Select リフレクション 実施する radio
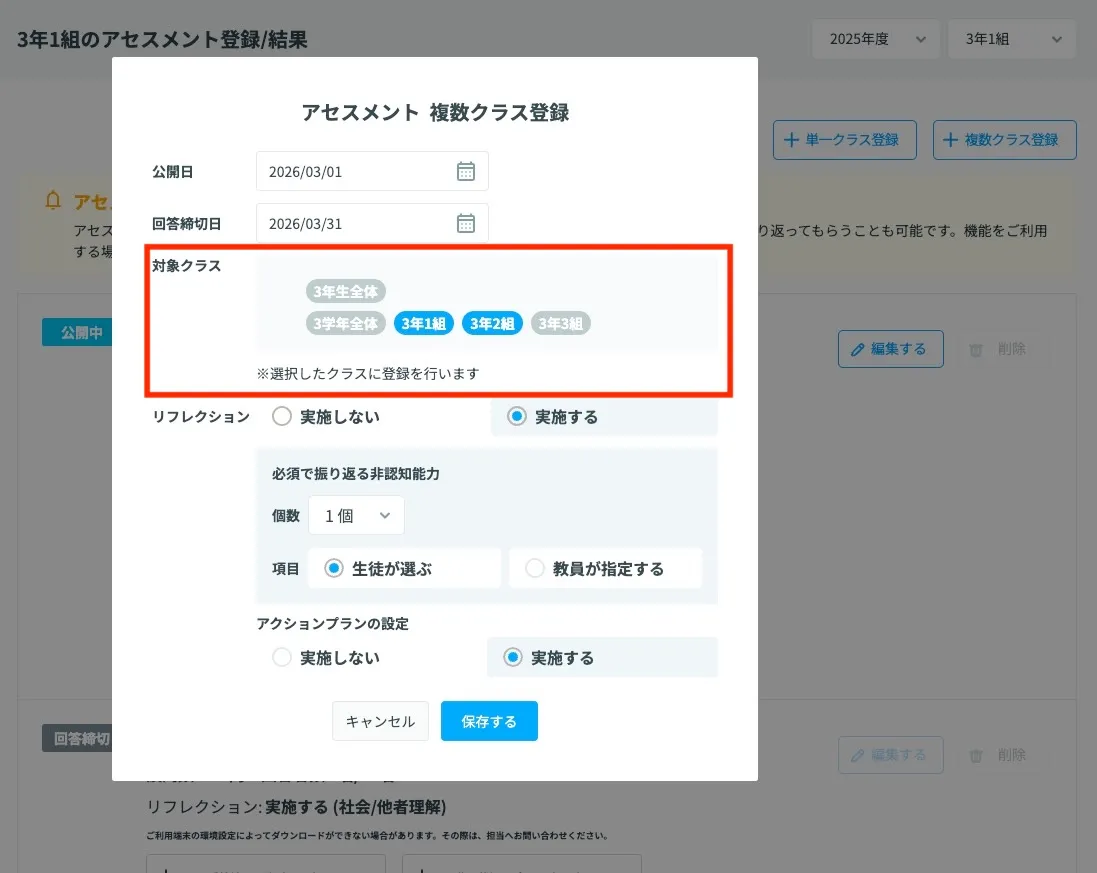 click(517, 416)
